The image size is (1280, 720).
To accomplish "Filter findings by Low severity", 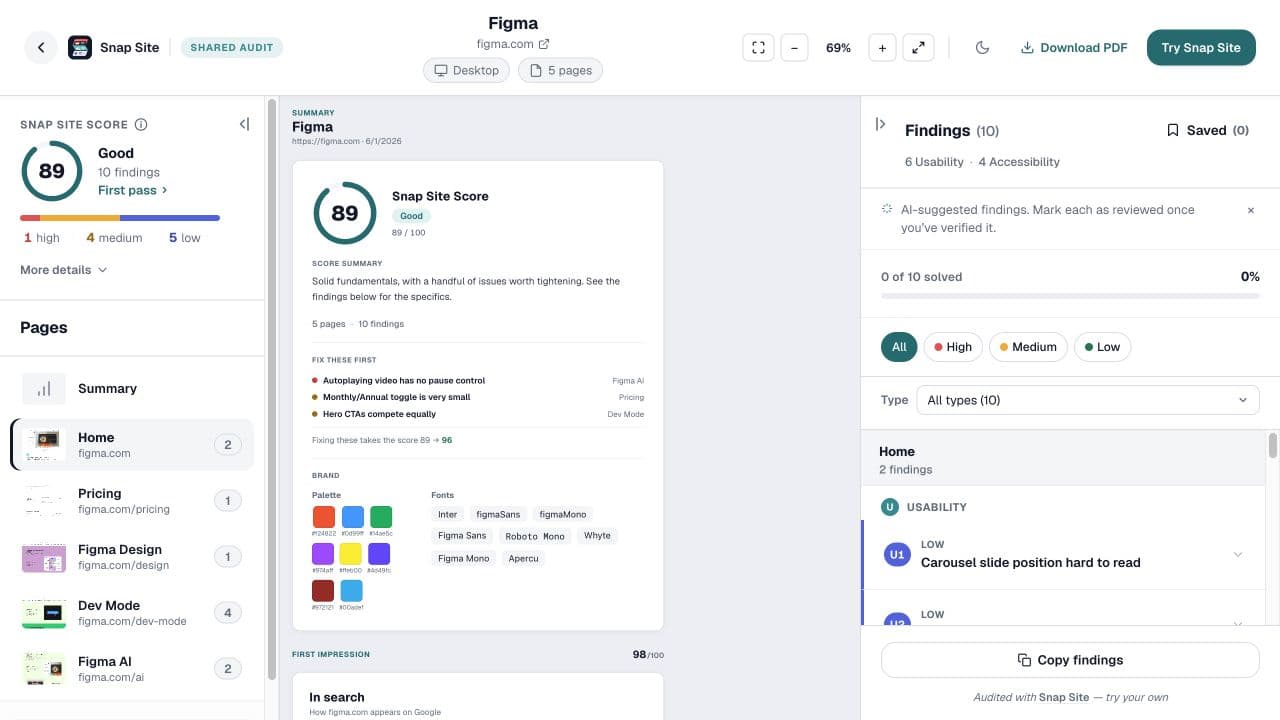I will [1102, 347].
